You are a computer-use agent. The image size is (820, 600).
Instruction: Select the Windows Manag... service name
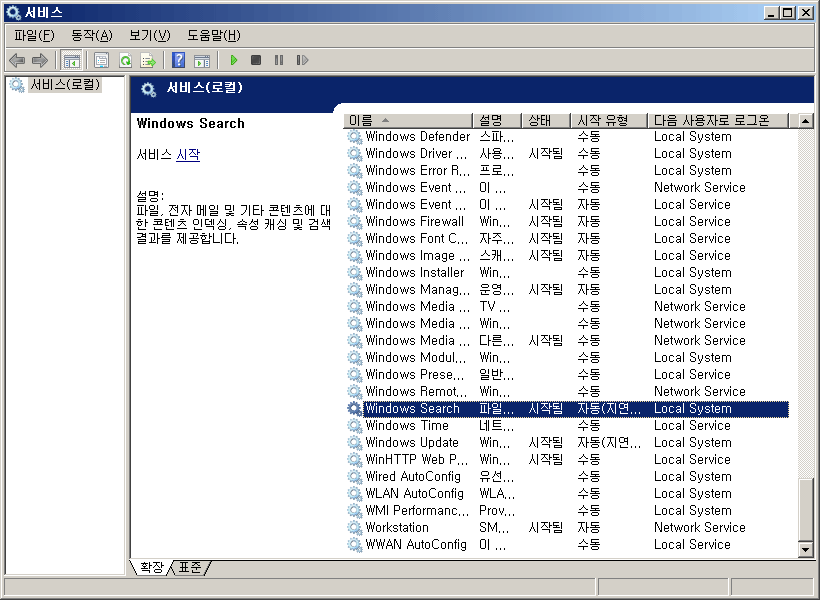click(417, 290)
